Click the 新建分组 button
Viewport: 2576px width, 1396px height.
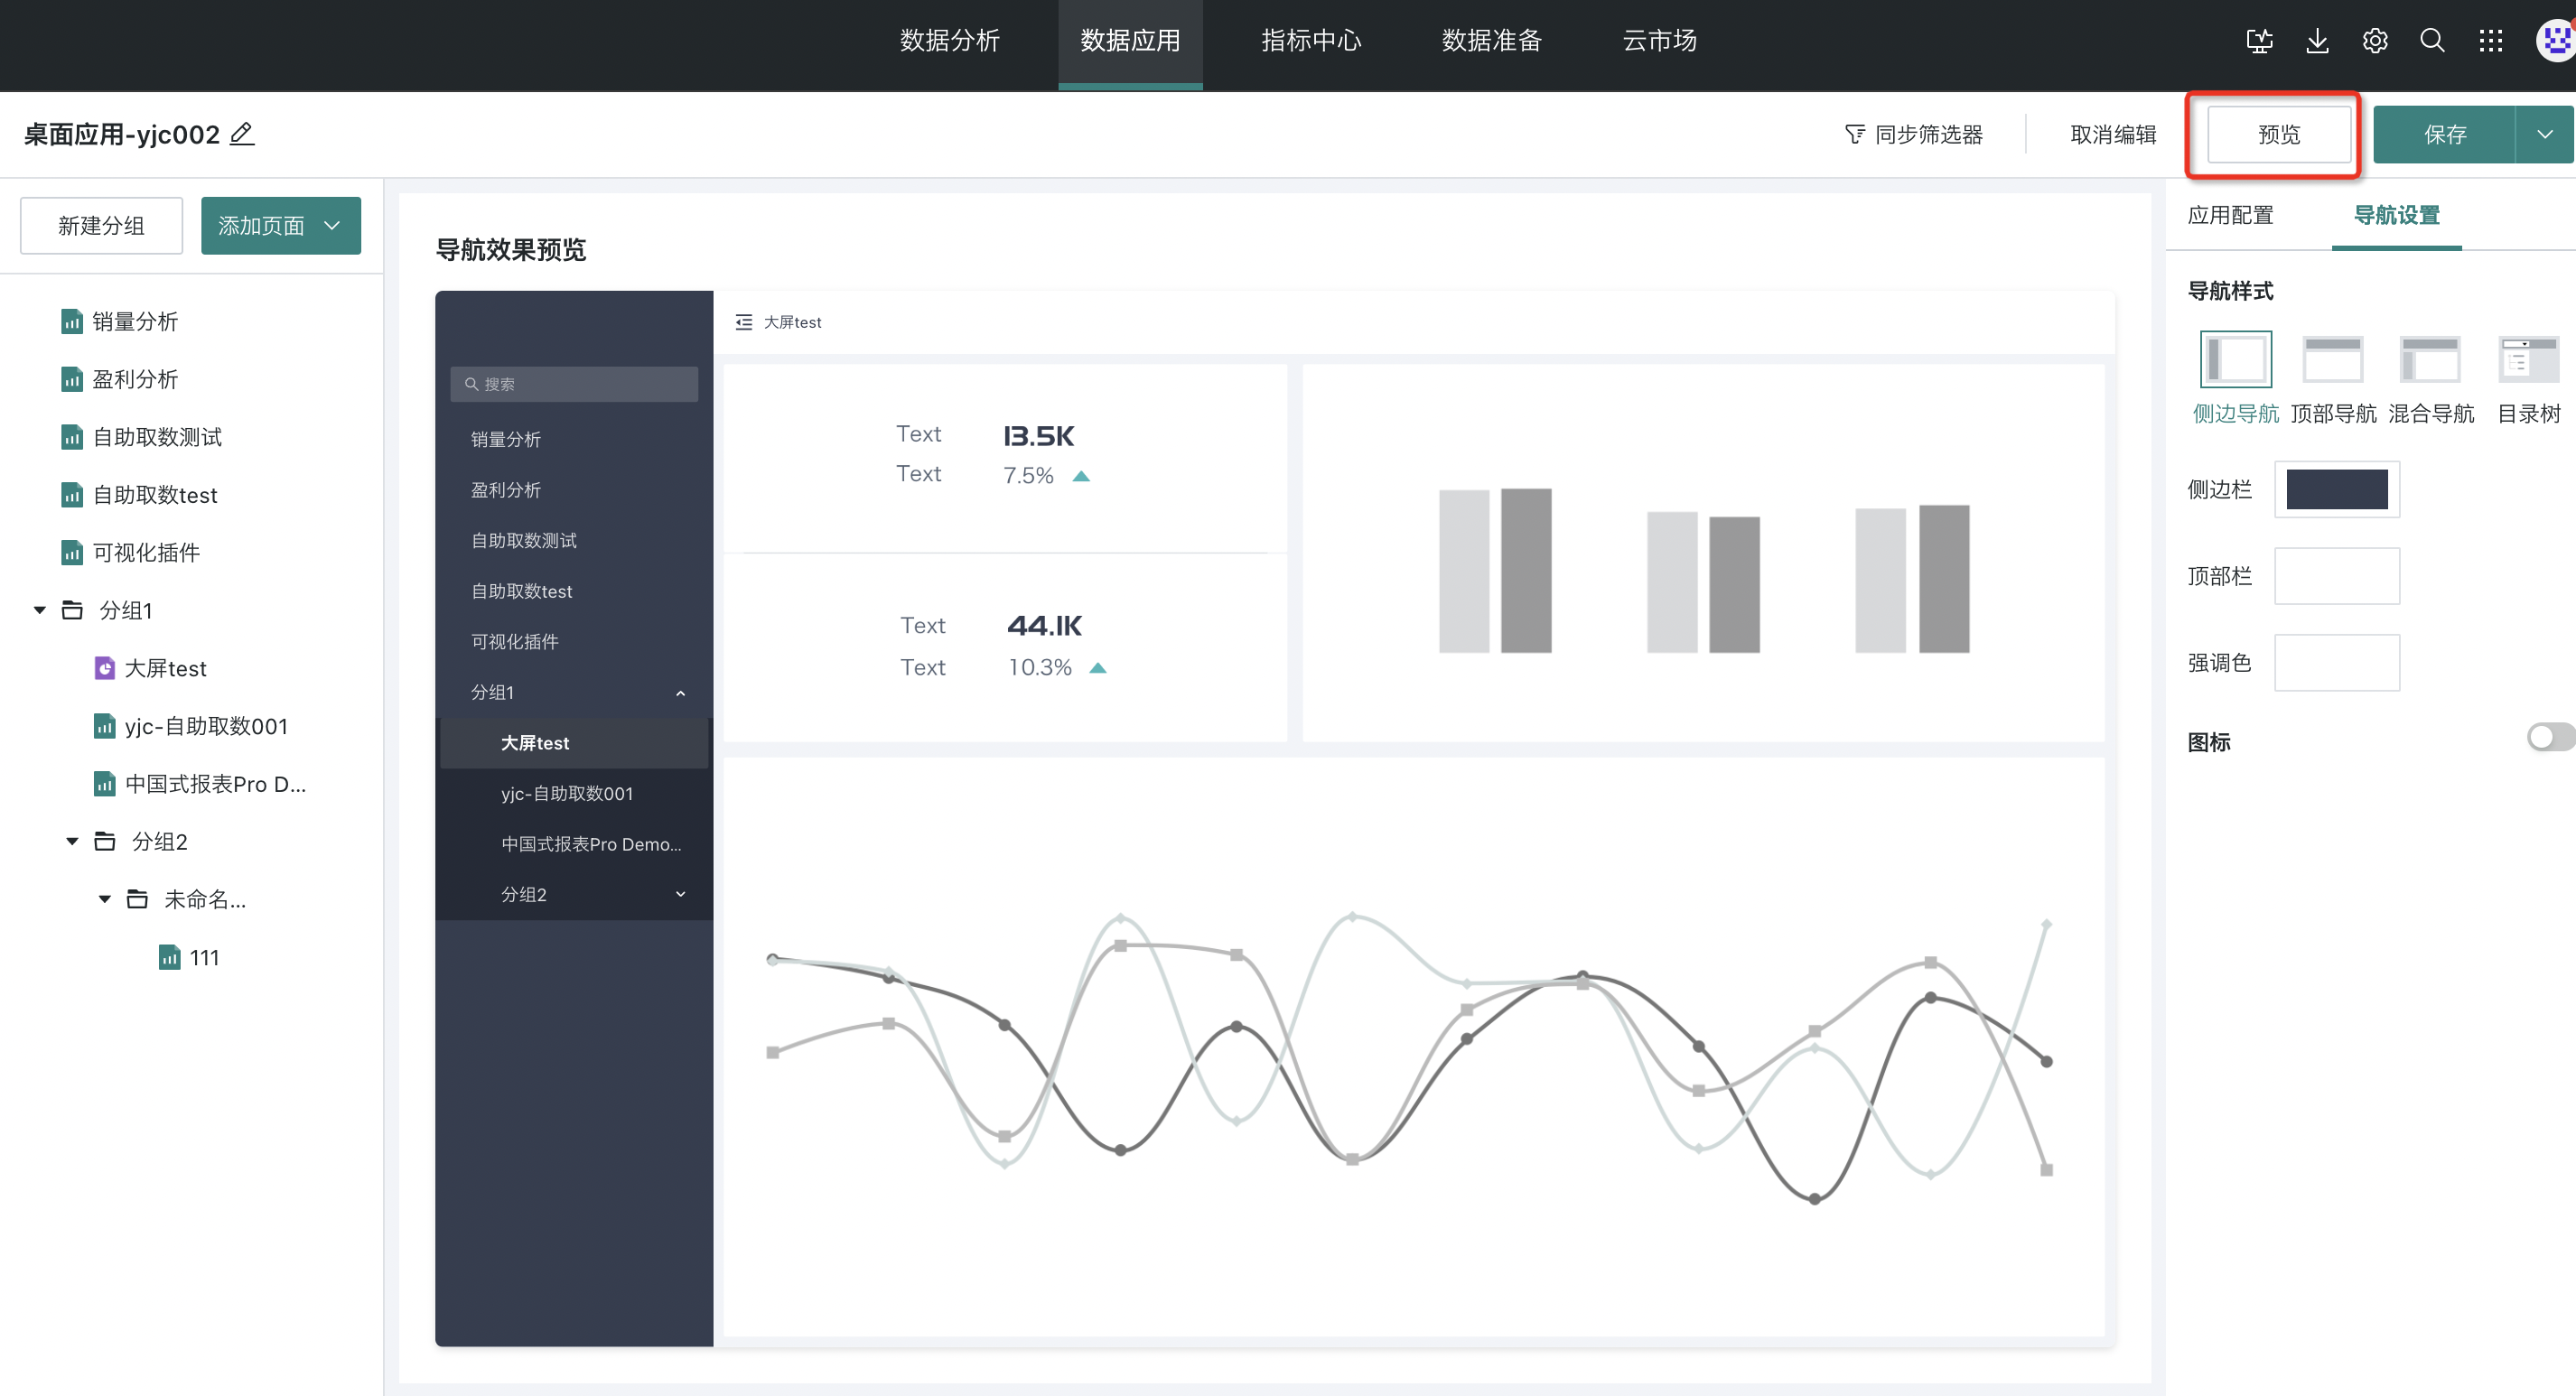(101, 226)
